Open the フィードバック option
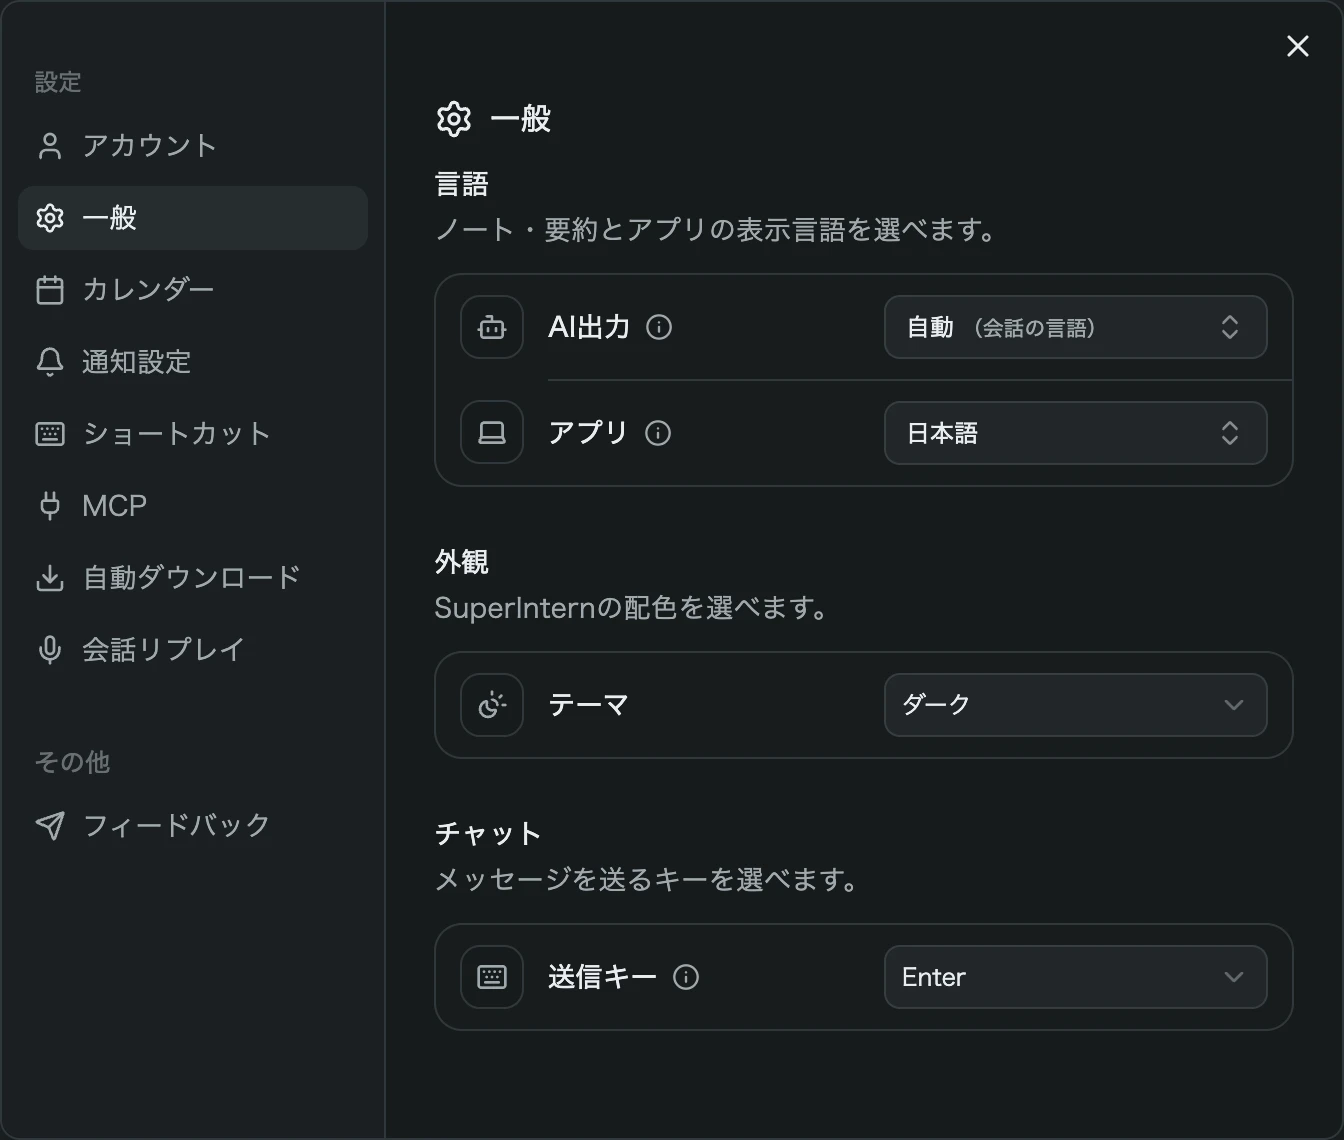Screen dimensions: 1344x1140 tap(193, 825)
